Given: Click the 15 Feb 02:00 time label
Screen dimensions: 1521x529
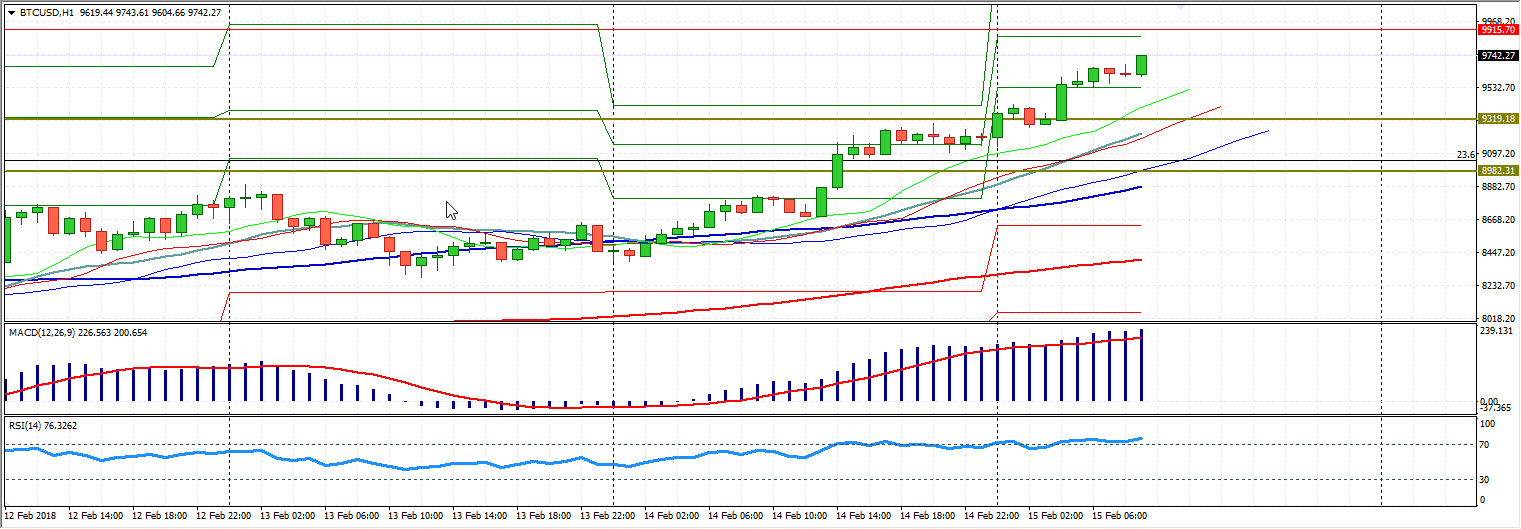Looking at the screenshot, I should tap(1054, 516).
